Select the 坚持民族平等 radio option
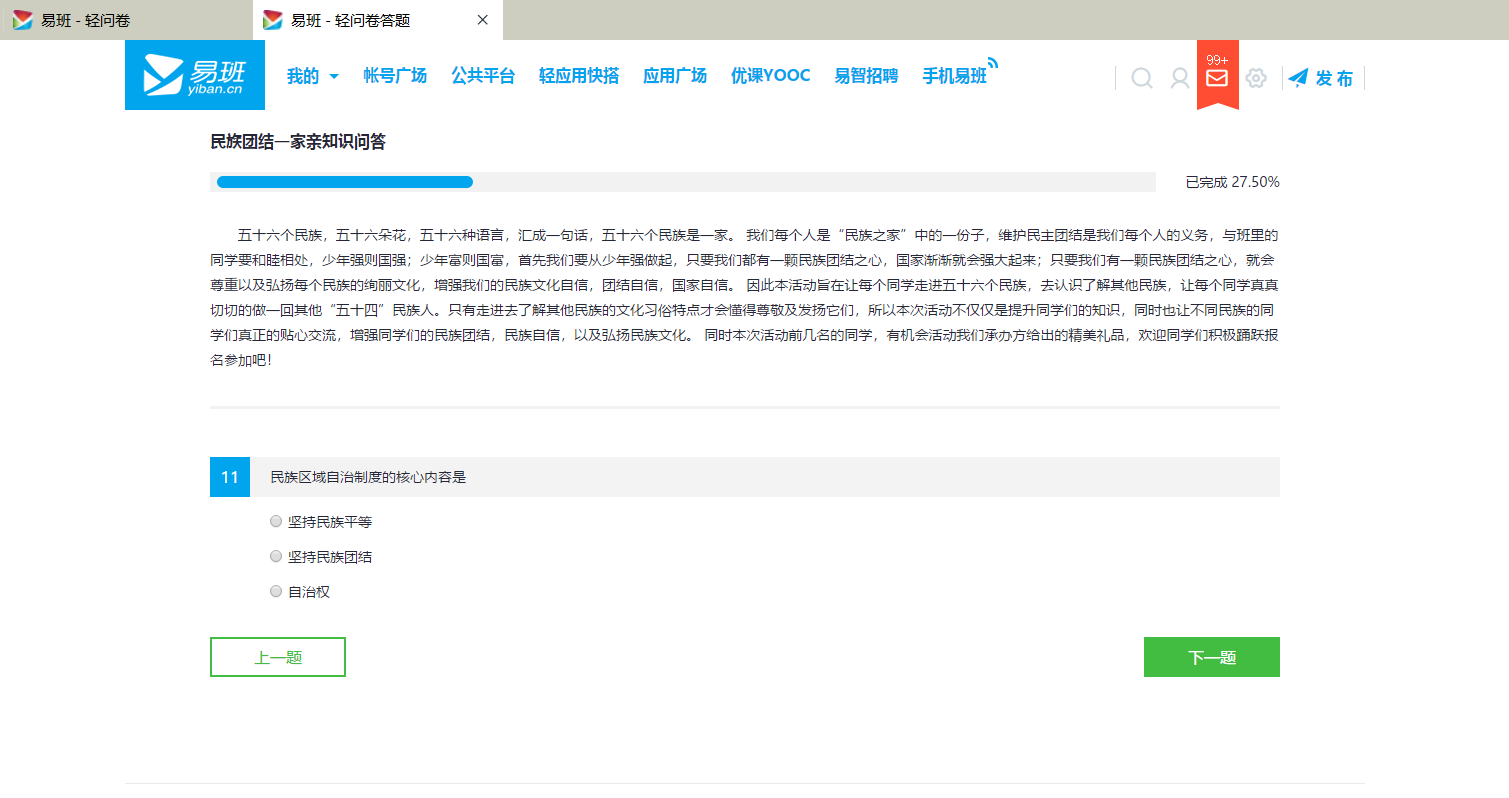1509x798 pixels. [276, 521]
